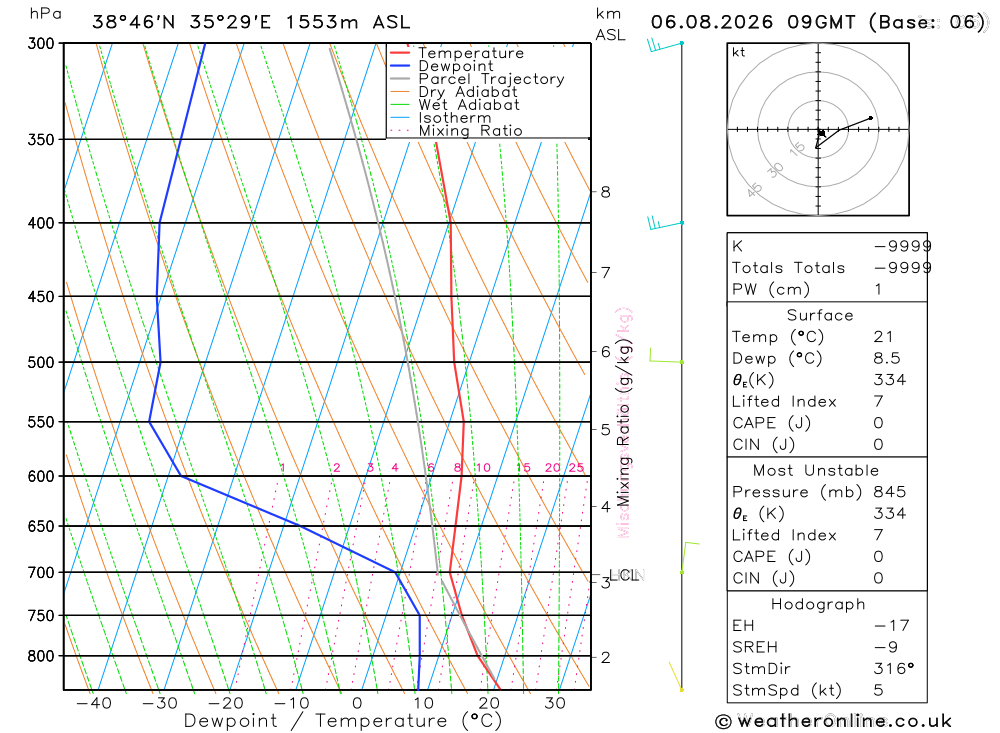Click the Mixing Ratio legend label
The height and width of the screenshot is (733, 1000).
[x=471, y=131]
